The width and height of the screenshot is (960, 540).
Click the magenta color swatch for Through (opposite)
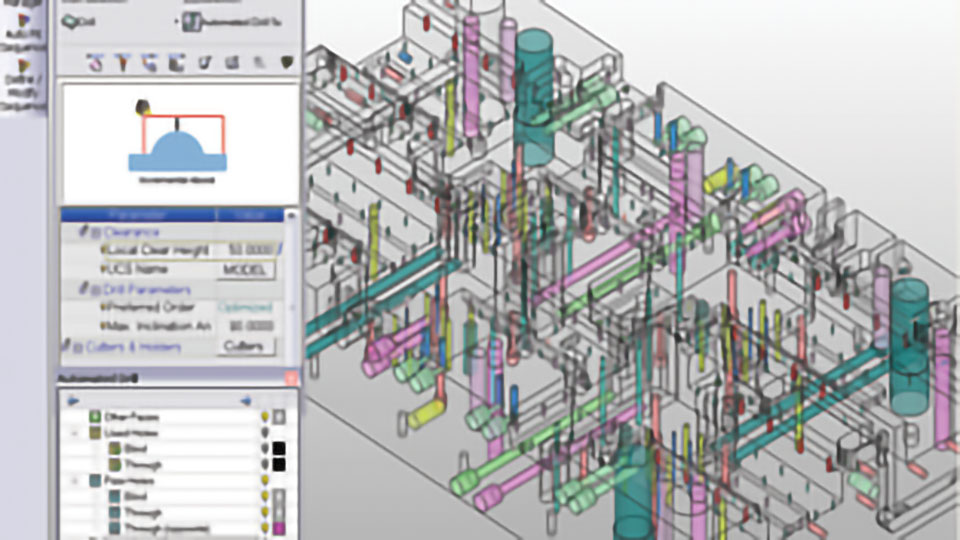281,527
